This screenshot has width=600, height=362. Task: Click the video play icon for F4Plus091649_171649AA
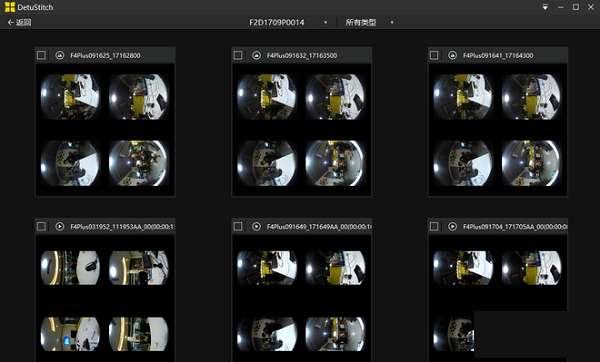pos(256,227)
